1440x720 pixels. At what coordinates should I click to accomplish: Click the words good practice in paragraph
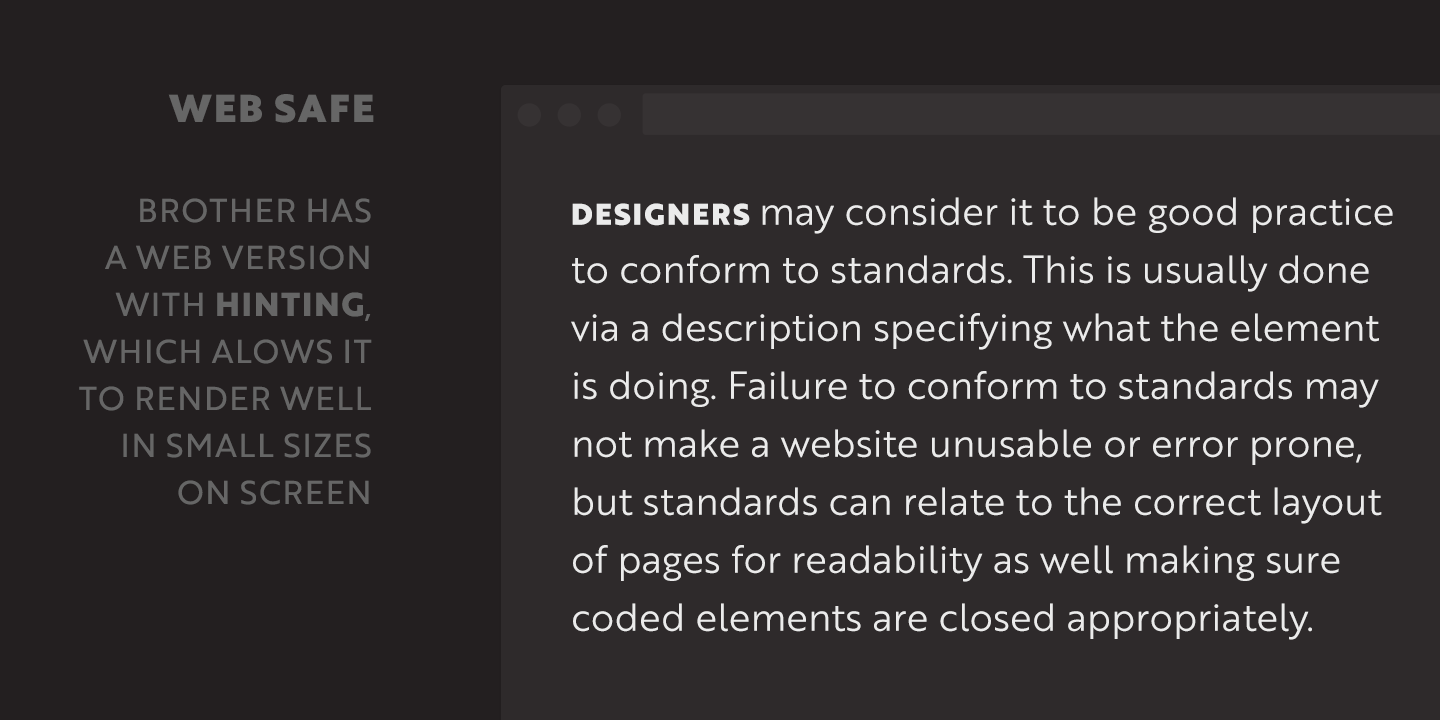pyautogui.click(x=1270, y=214)
